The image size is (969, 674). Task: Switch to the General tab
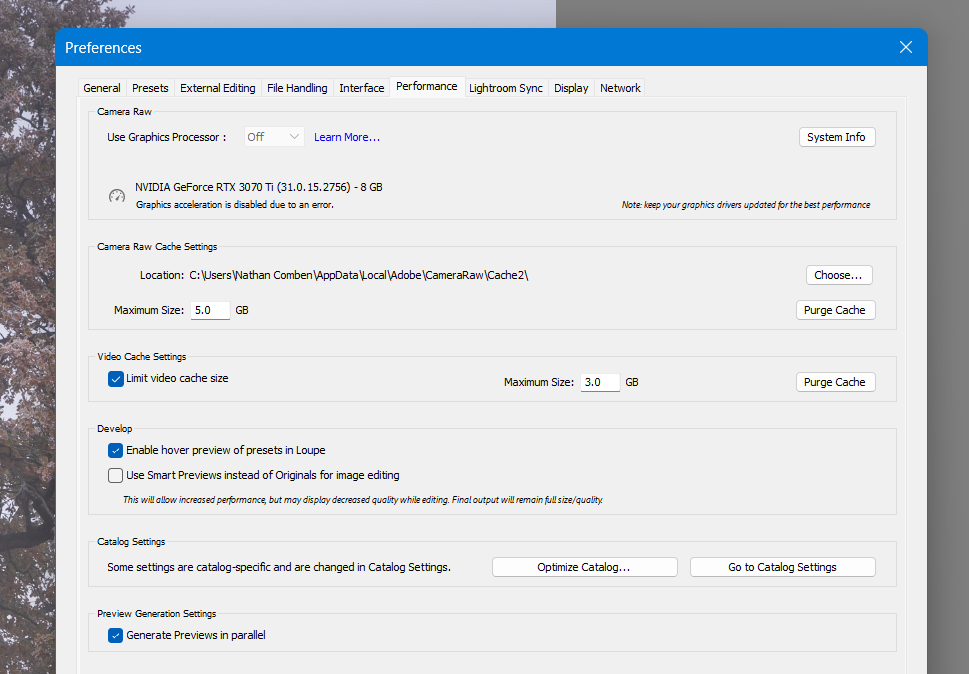click(101, 87)
